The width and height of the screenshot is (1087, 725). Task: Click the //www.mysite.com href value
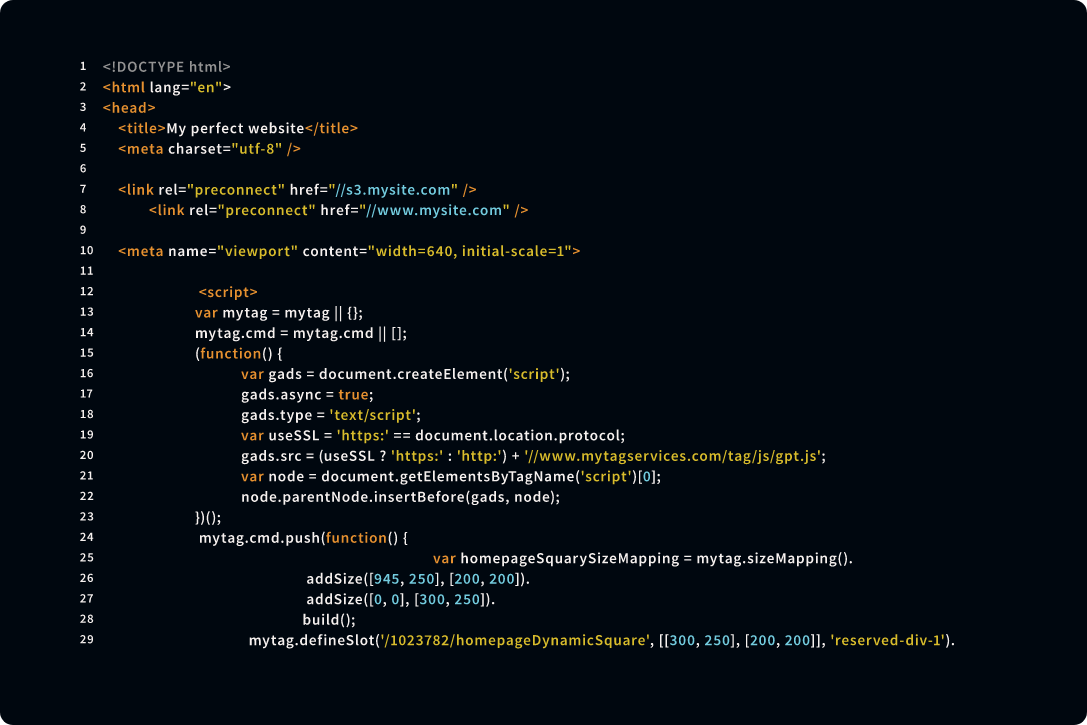pos(434,210)
